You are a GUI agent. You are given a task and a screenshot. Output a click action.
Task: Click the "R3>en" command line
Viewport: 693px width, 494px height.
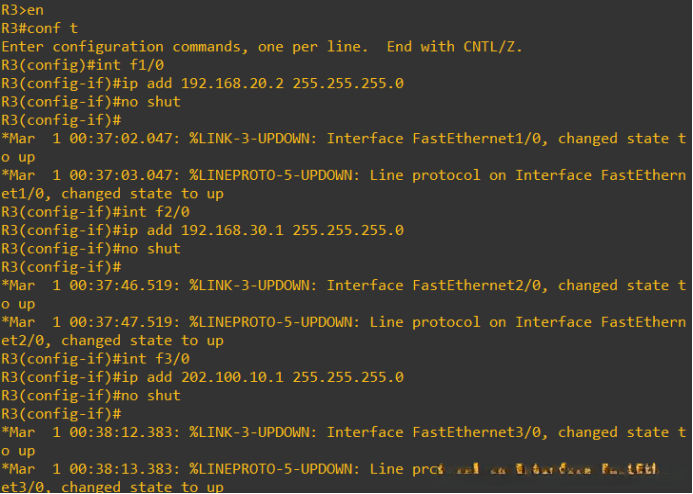23,10
